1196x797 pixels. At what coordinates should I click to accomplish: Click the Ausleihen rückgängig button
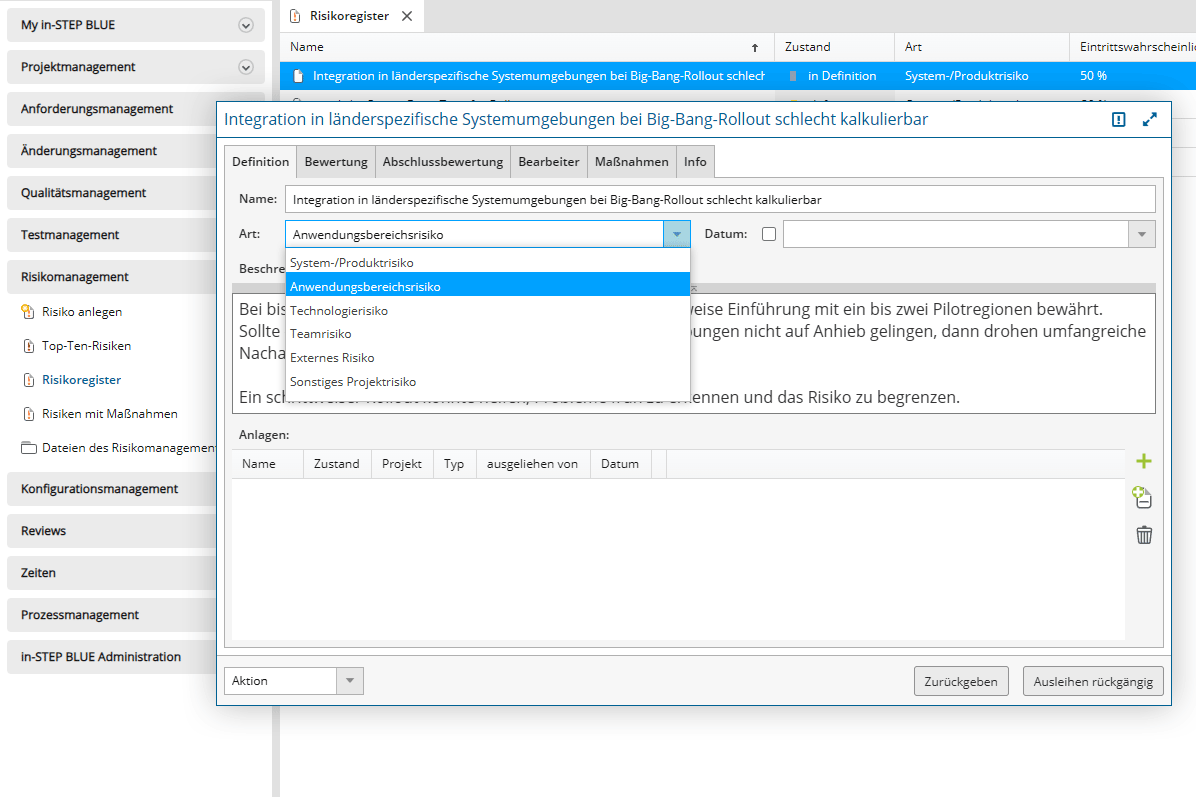pyautogui.click(x=1093, y=681)
